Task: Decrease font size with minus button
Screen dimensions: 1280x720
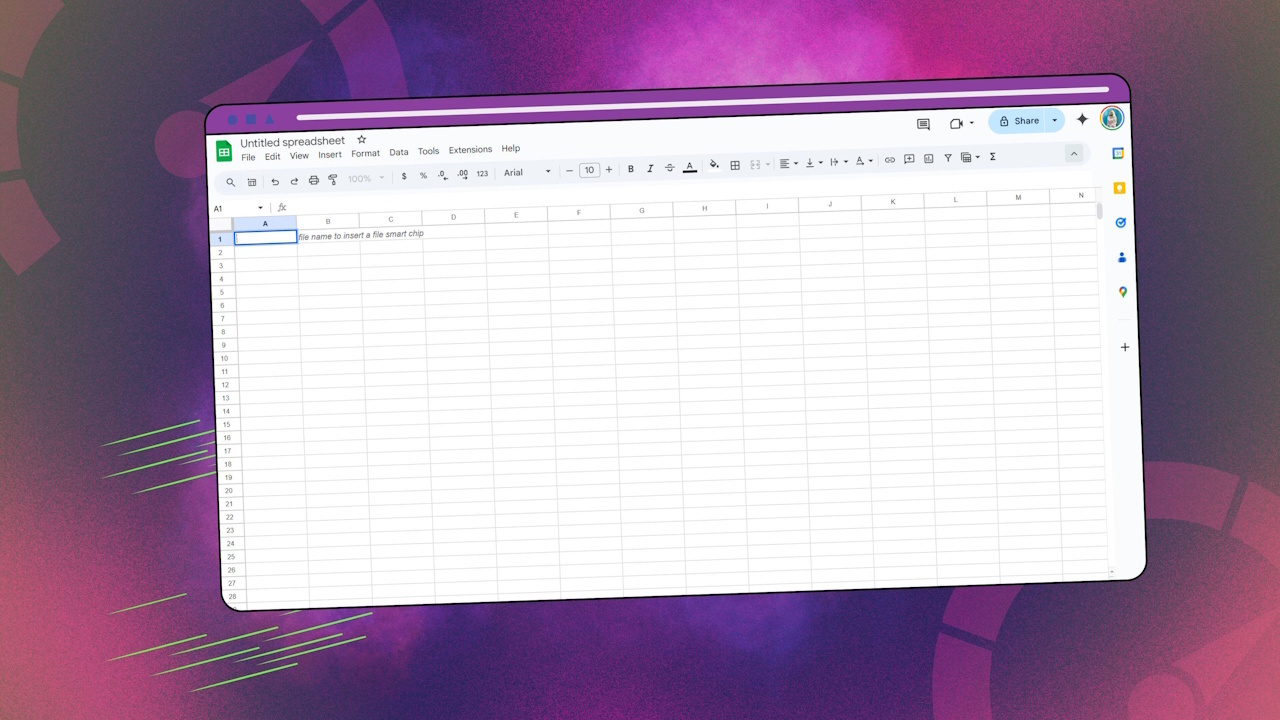Action: pos(569,171)
